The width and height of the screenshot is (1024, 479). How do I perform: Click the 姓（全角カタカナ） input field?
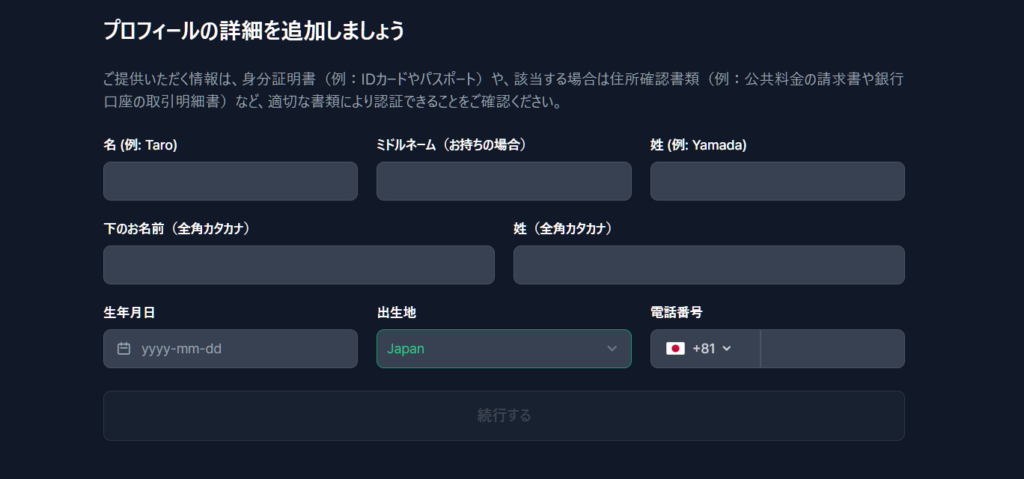pos(708,265)
